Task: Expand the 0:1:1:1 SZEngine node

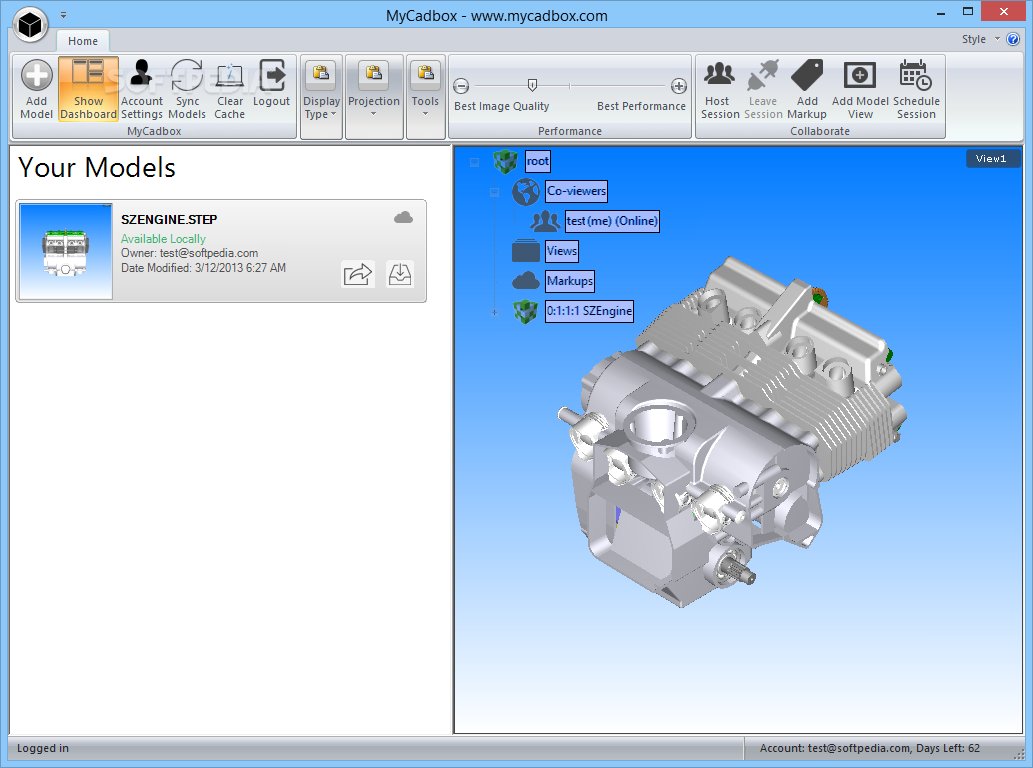Action: tap(495, 312)
